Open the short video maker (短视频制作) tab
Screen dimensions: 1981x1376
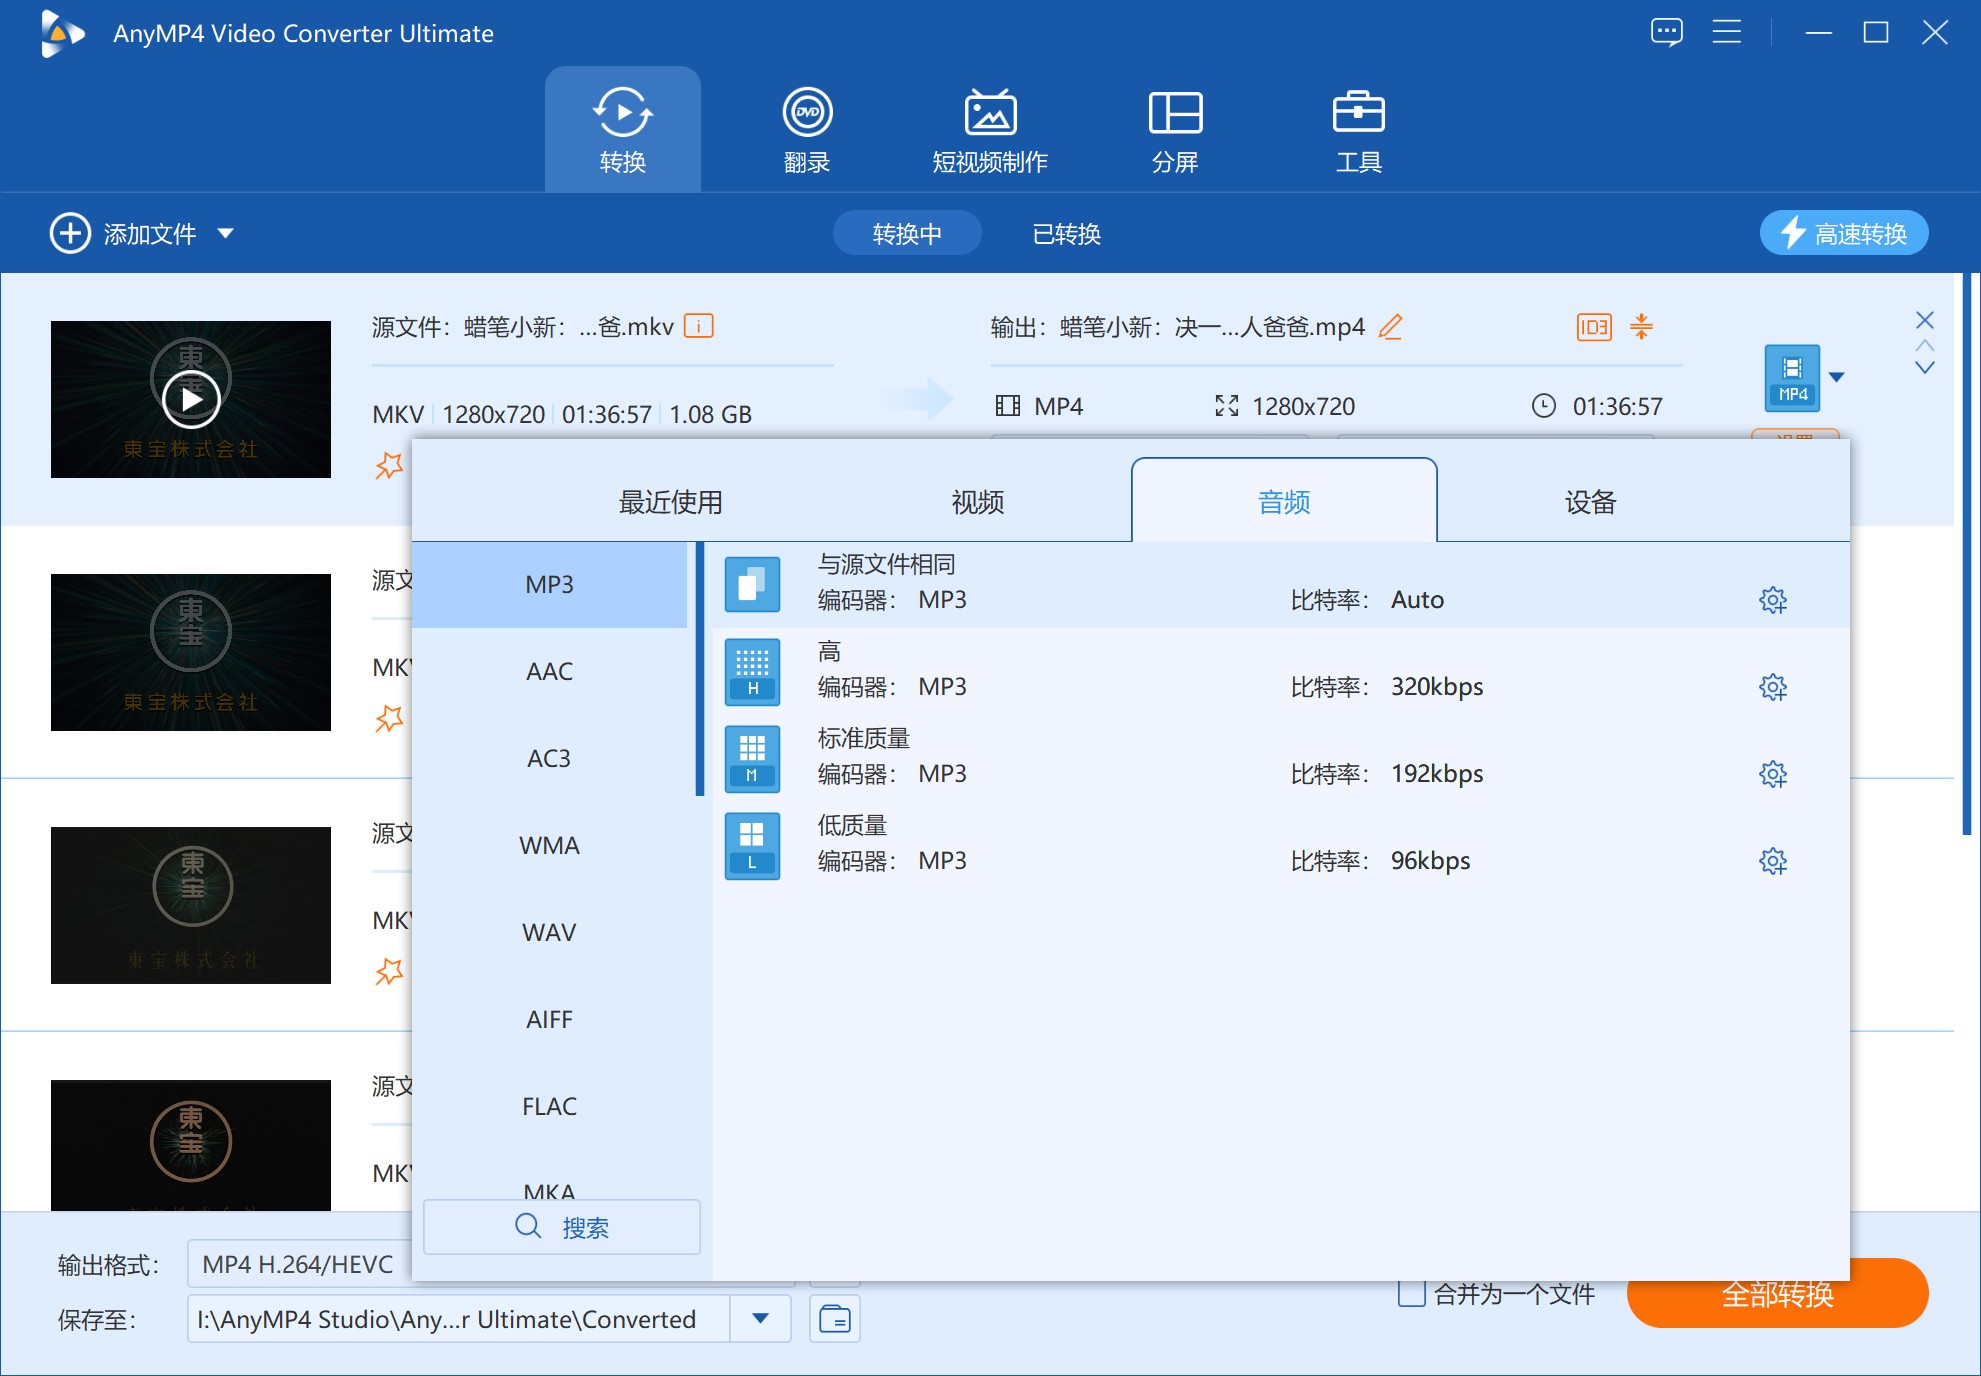pyautogui.click(x=990, y=130)
